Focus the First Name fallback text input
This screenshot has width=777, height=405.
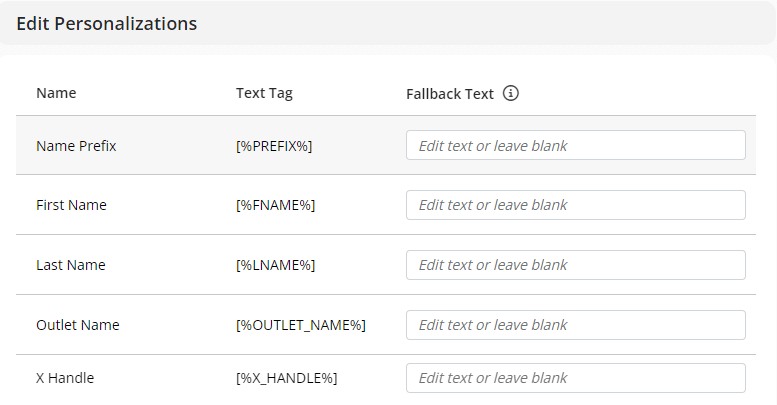tap(575, 205)
